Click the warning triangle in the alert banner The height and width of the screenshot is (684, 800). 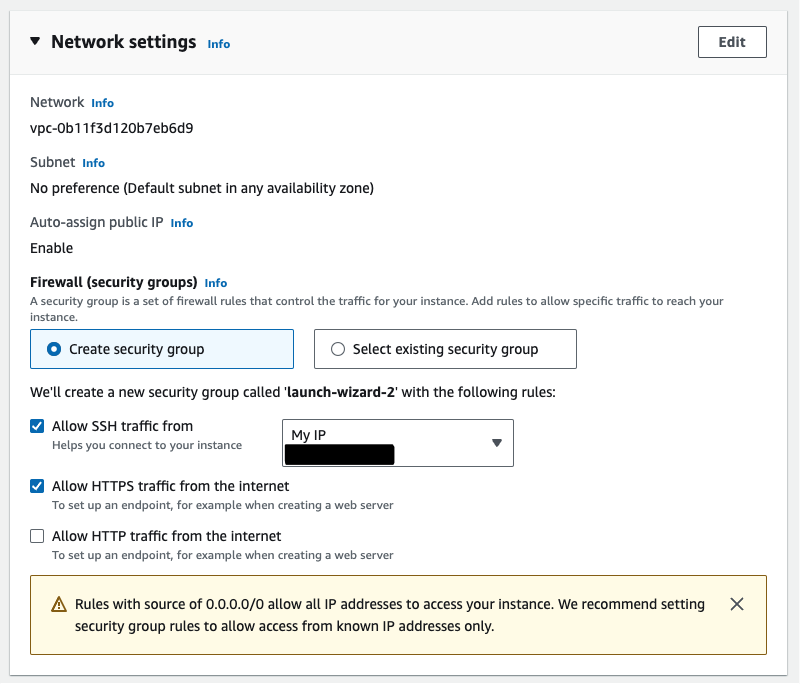(x=57, y=604)
